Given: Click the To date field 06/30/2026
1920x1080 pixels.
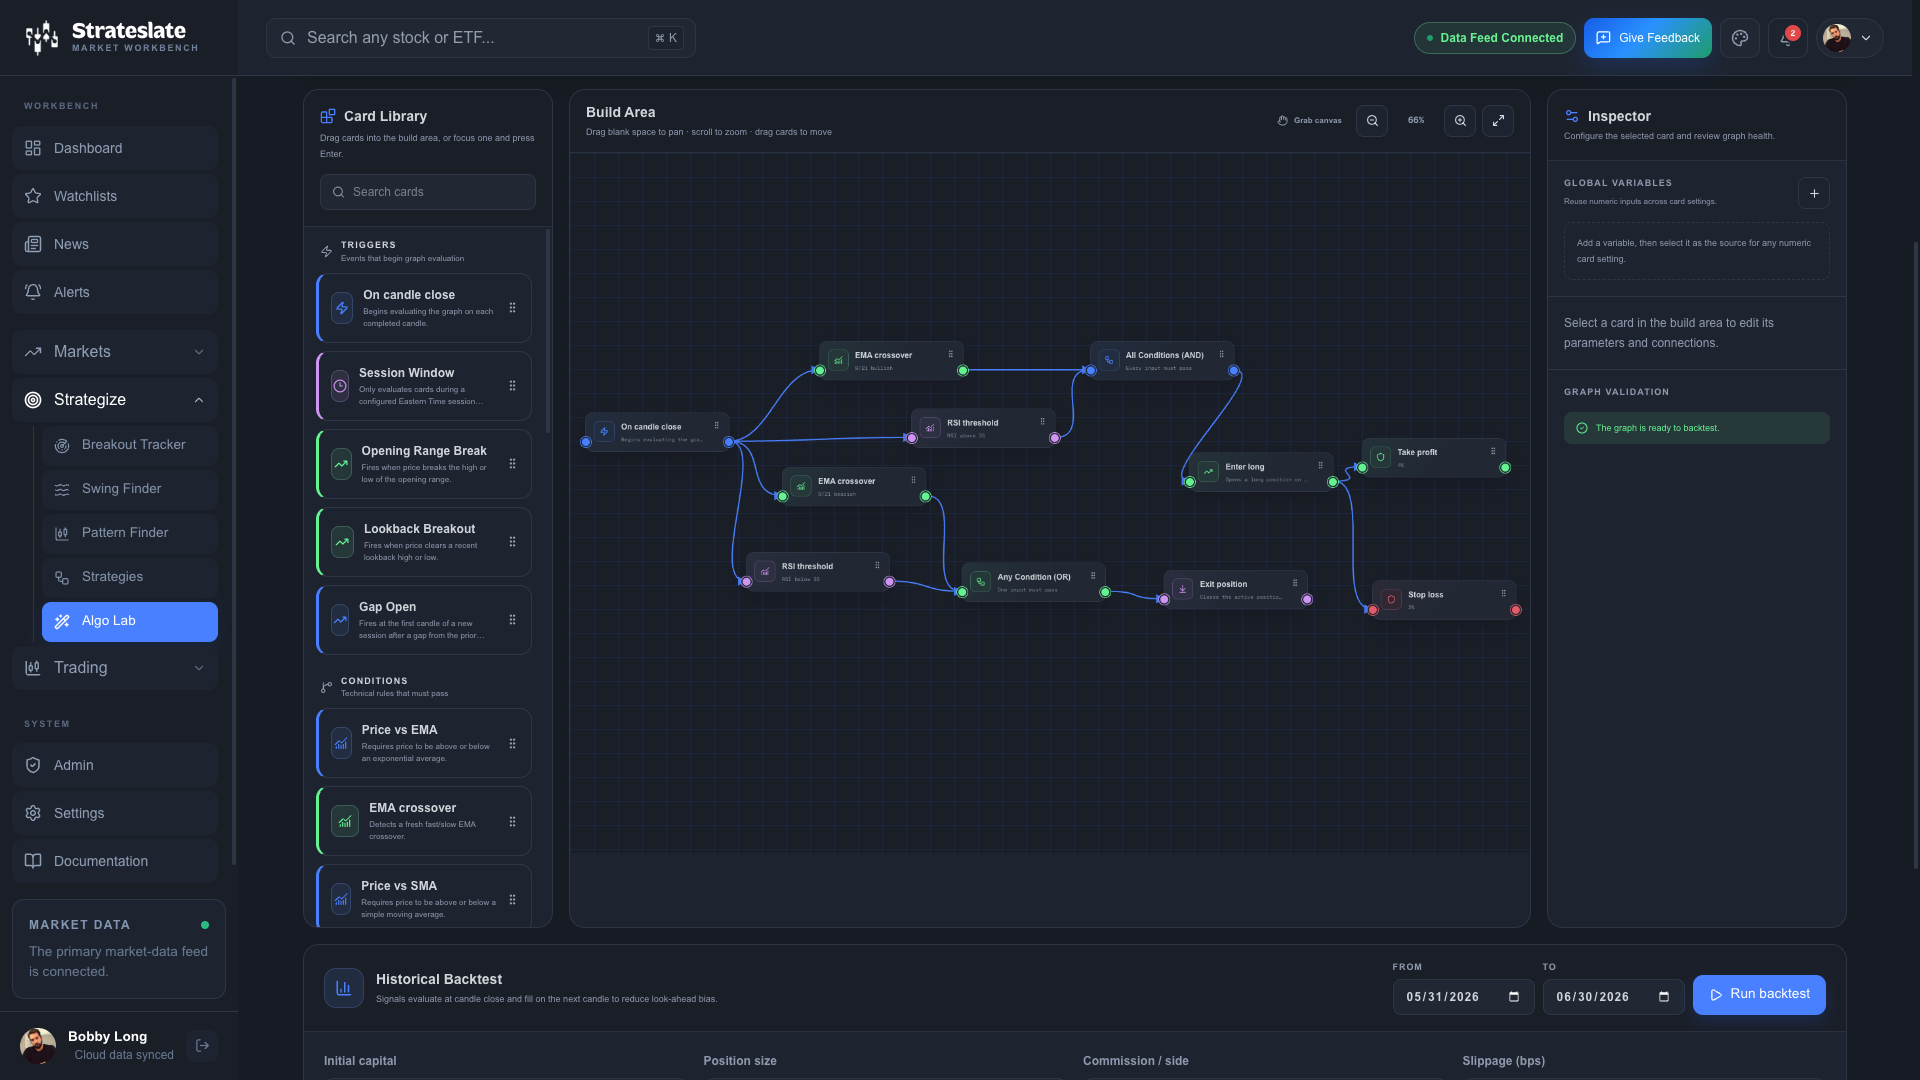Looking at the screenshot, I should pos(1614,997).
